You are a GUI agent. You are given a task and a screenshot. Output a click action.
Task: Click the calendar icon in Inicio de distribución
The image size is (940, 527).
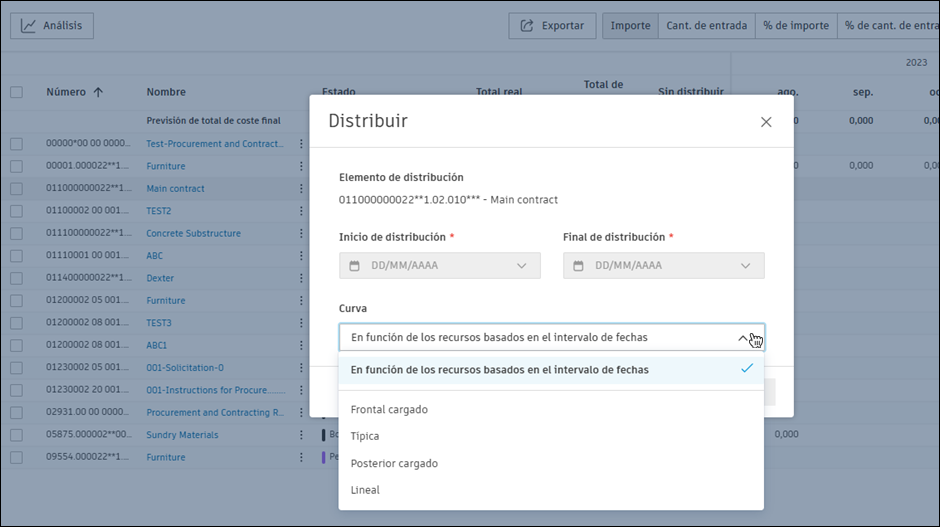click(x=354, y=266)
